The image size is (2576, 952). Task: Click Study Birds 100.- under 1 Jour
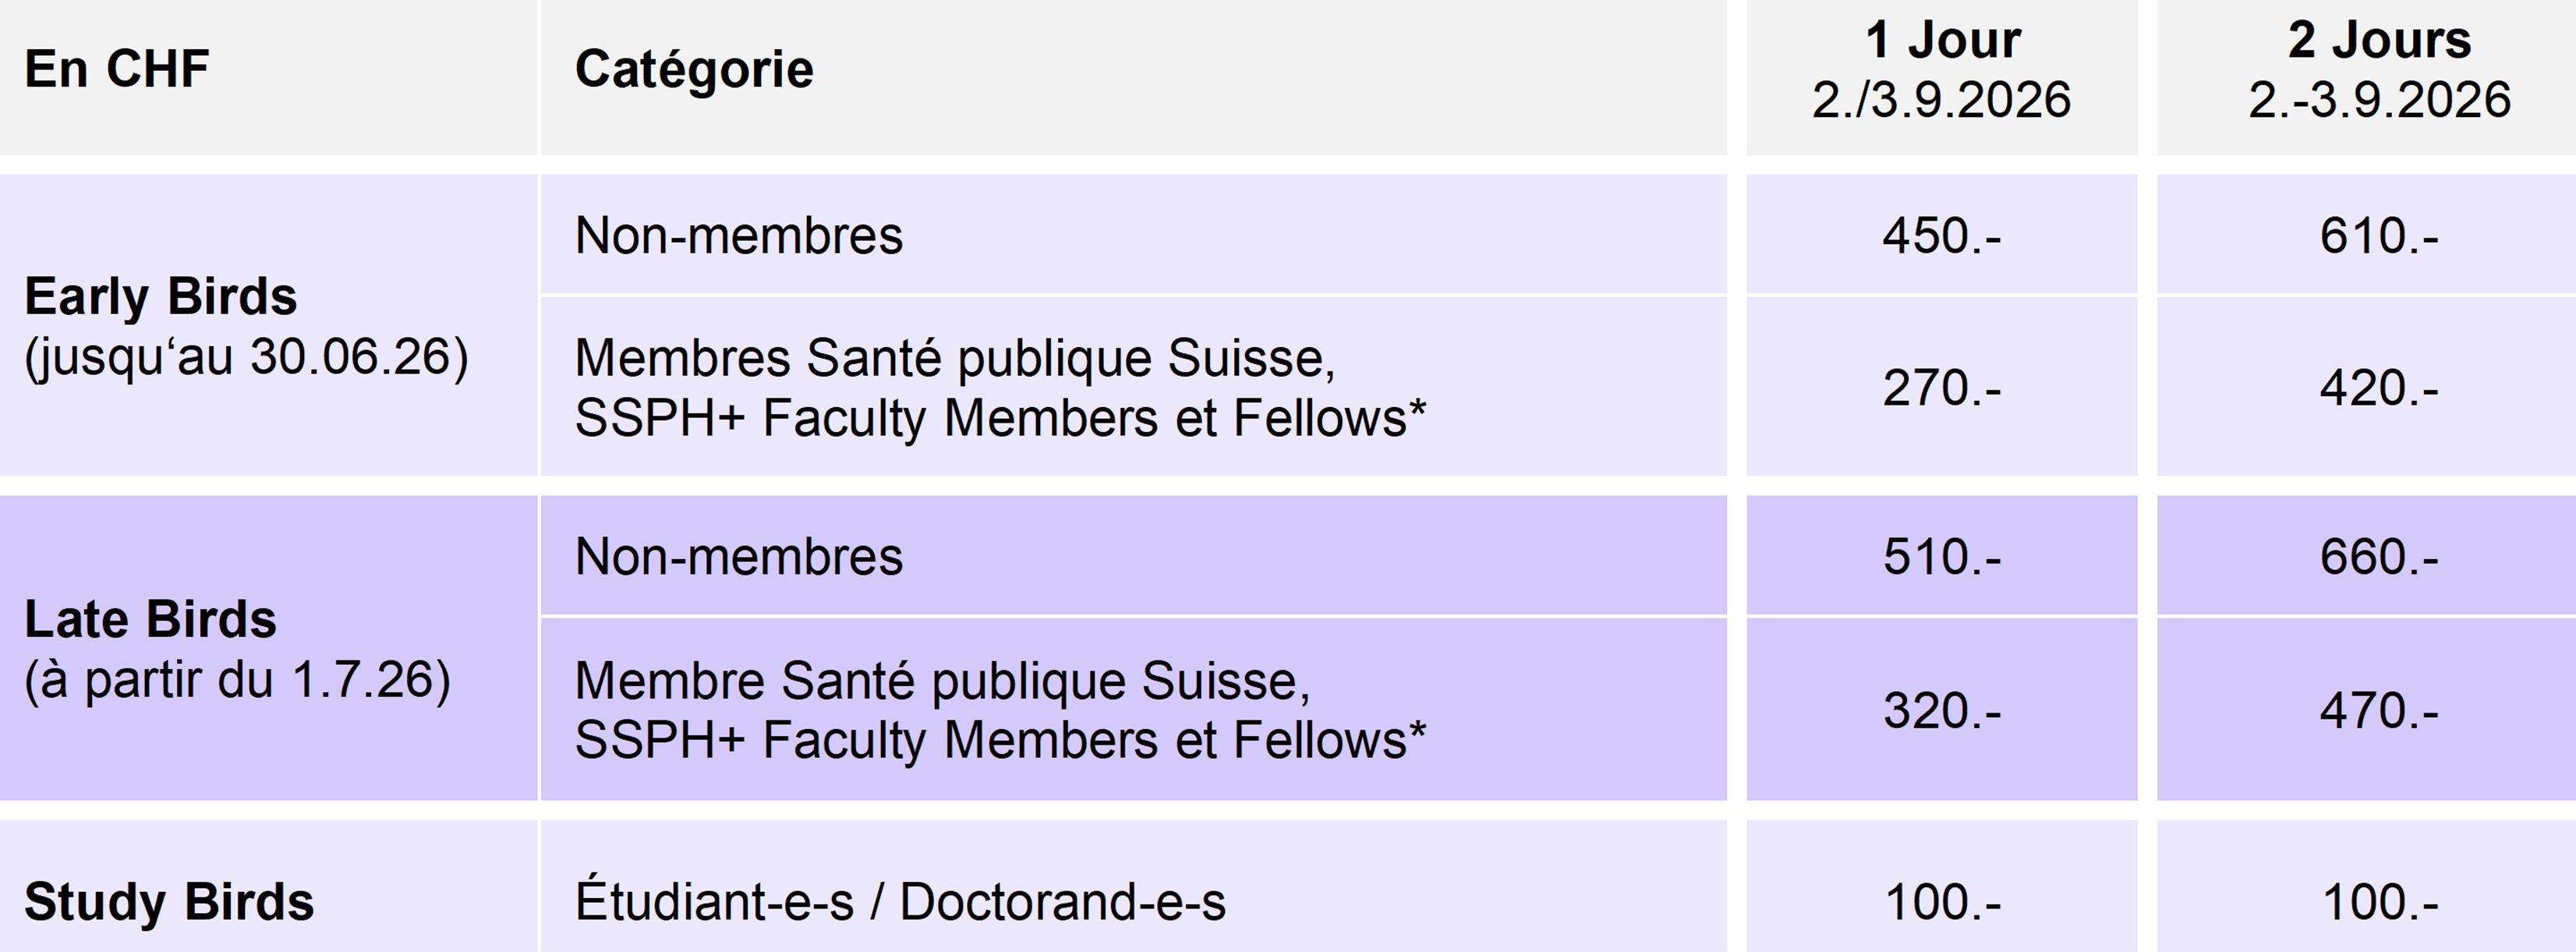1941,902
